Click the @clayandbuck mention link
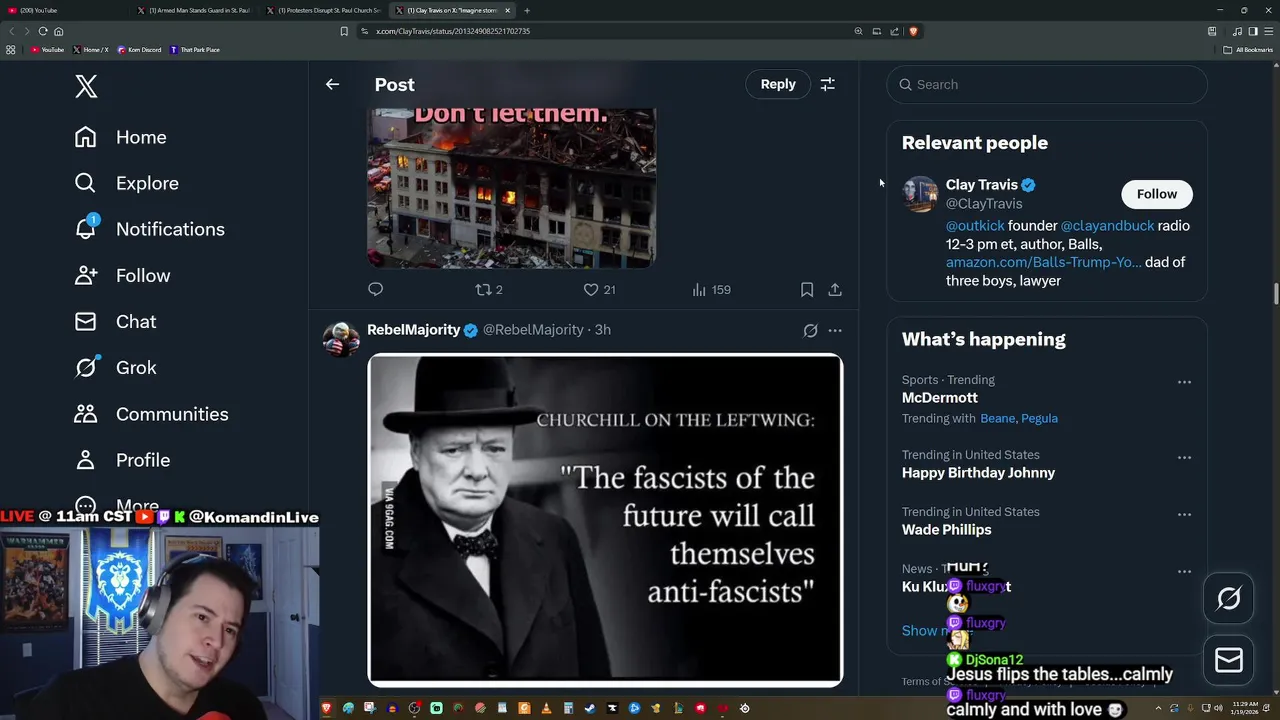This screenshot has height=720, width=1280. tap(1107, 226)
